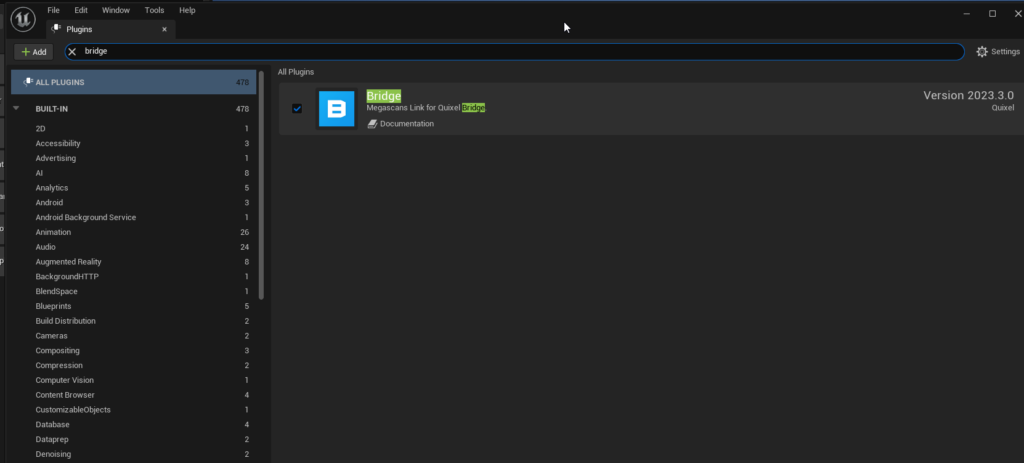Click the blue Bridge plugin icon
The height and width of the screenshot is (463, 1024).
pyautogui.click(x=337, y=108)
